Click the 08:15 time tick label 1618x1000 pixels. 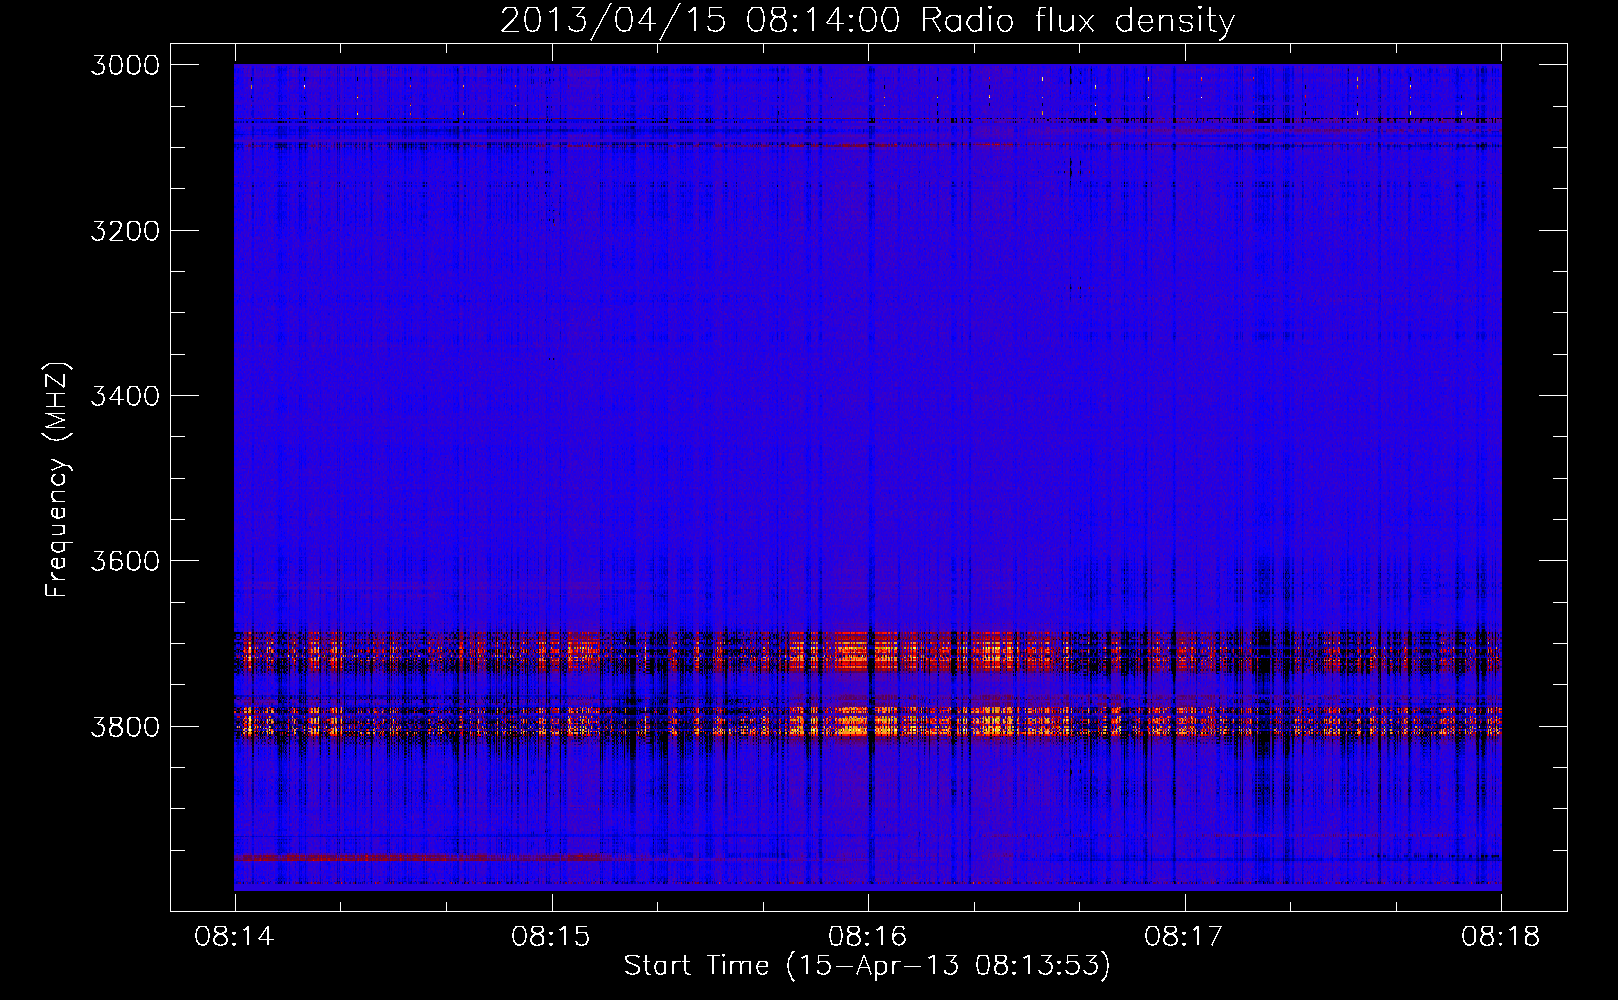(551, 936)
